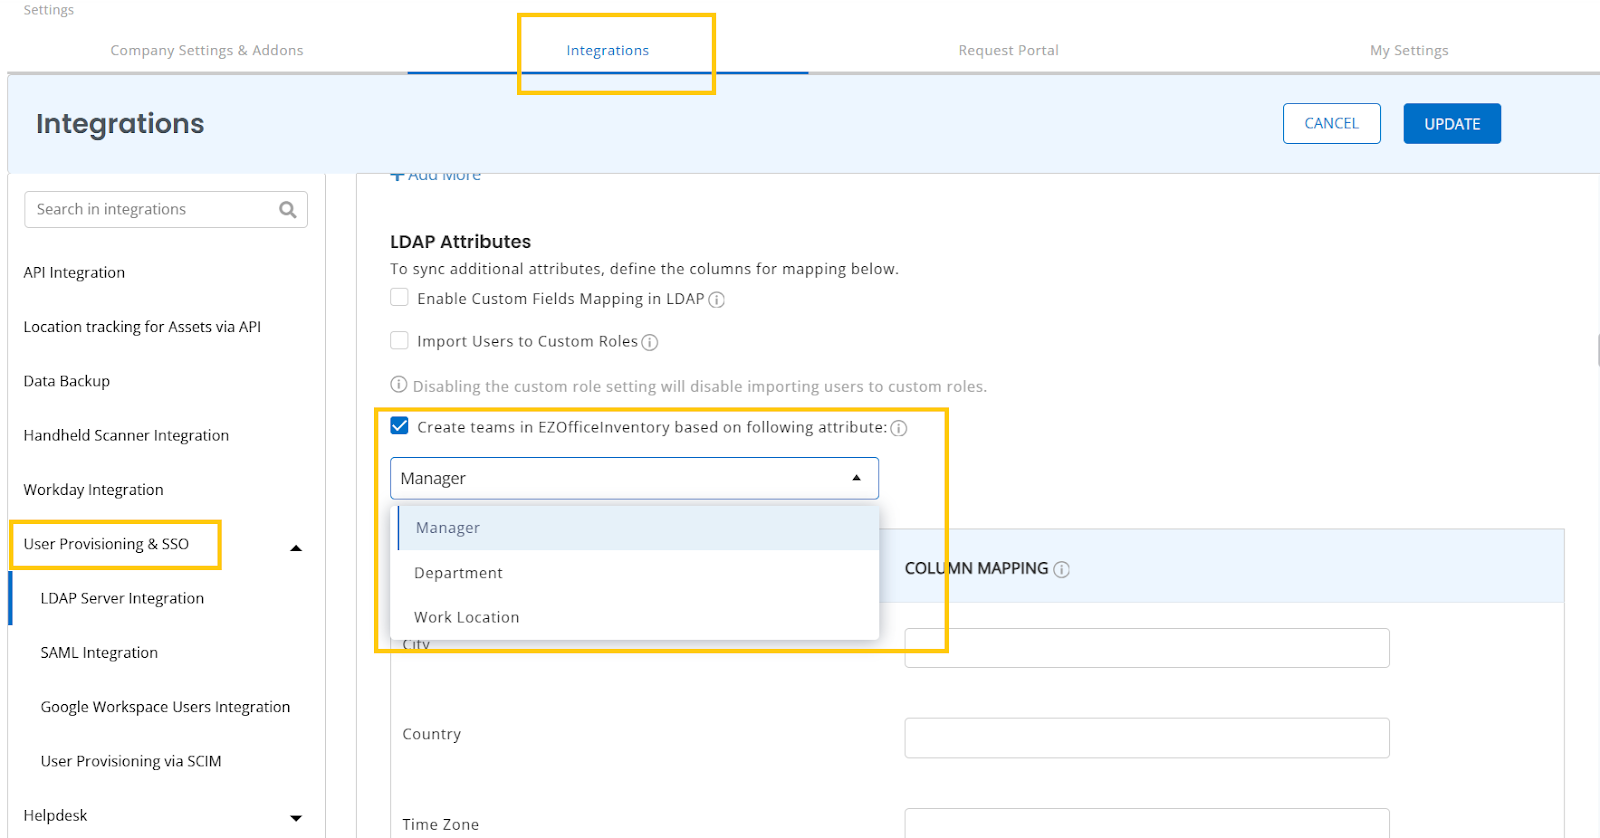Image resolution: width=1600 pixels, height=838 pixels.
Task: Choose Work Location in the dropdown list
Action: pos(466,618)
